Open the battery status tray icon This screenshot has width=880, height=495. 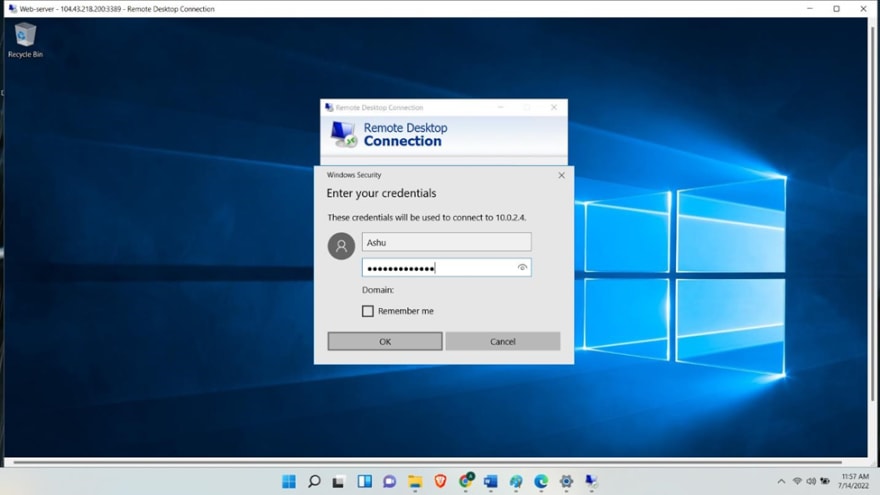tap(825, 481)
